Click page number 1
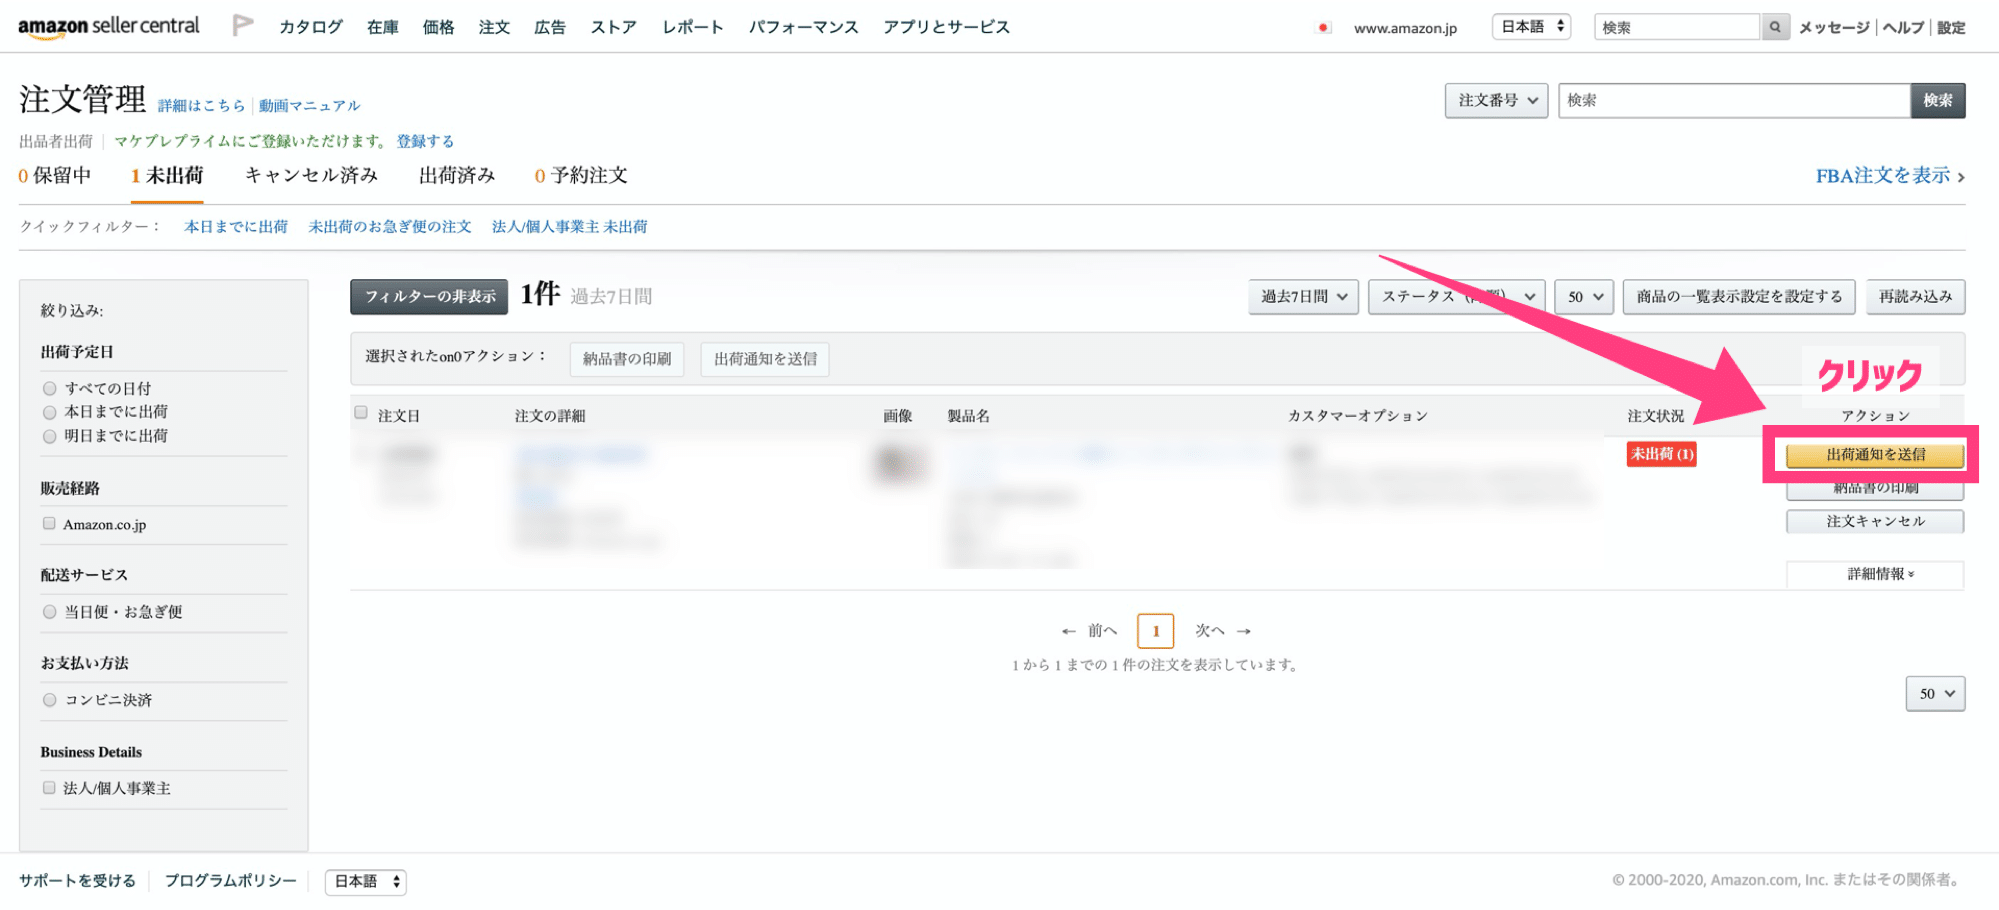Image resolution: width=1999 pixels, height=910 pixels. pyautogui.click(x=1156, y=631)
